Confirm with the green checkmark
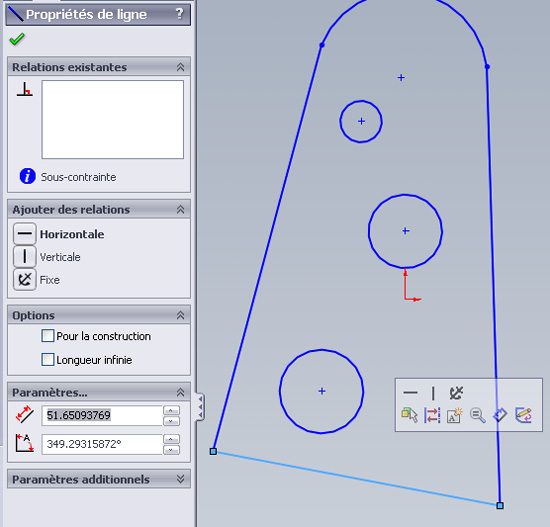 coord(17,39)
